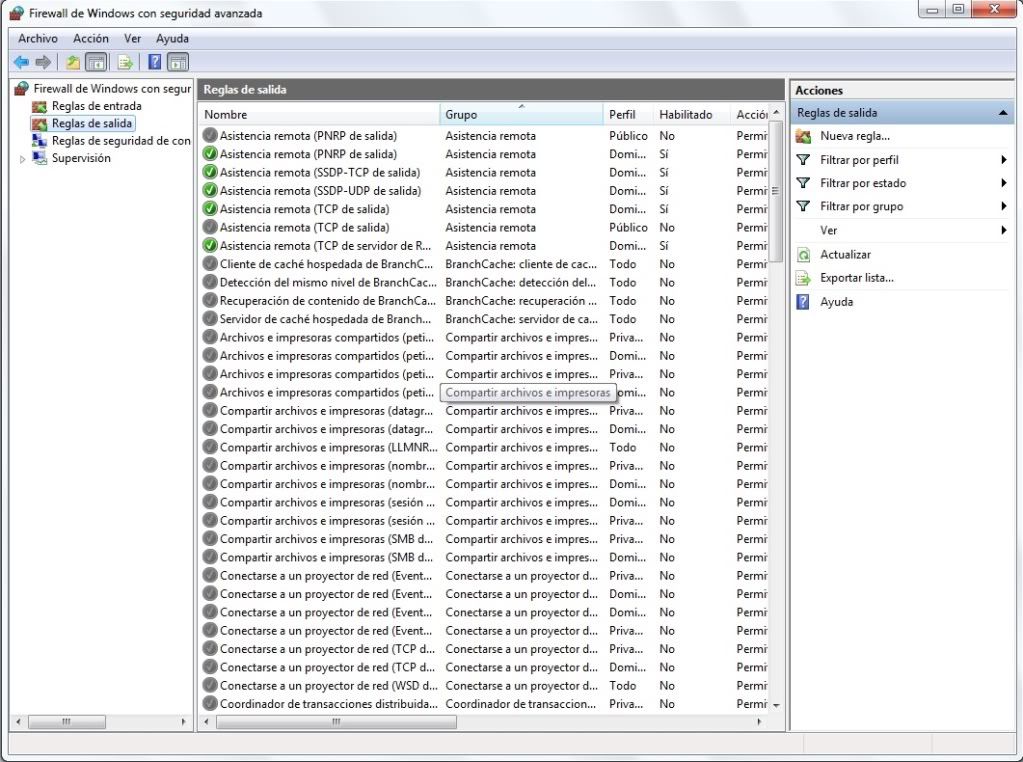This screenshot has height=762, width=1023.
Task: Click the Export list toolbar icon
Action: click(125, 62)
